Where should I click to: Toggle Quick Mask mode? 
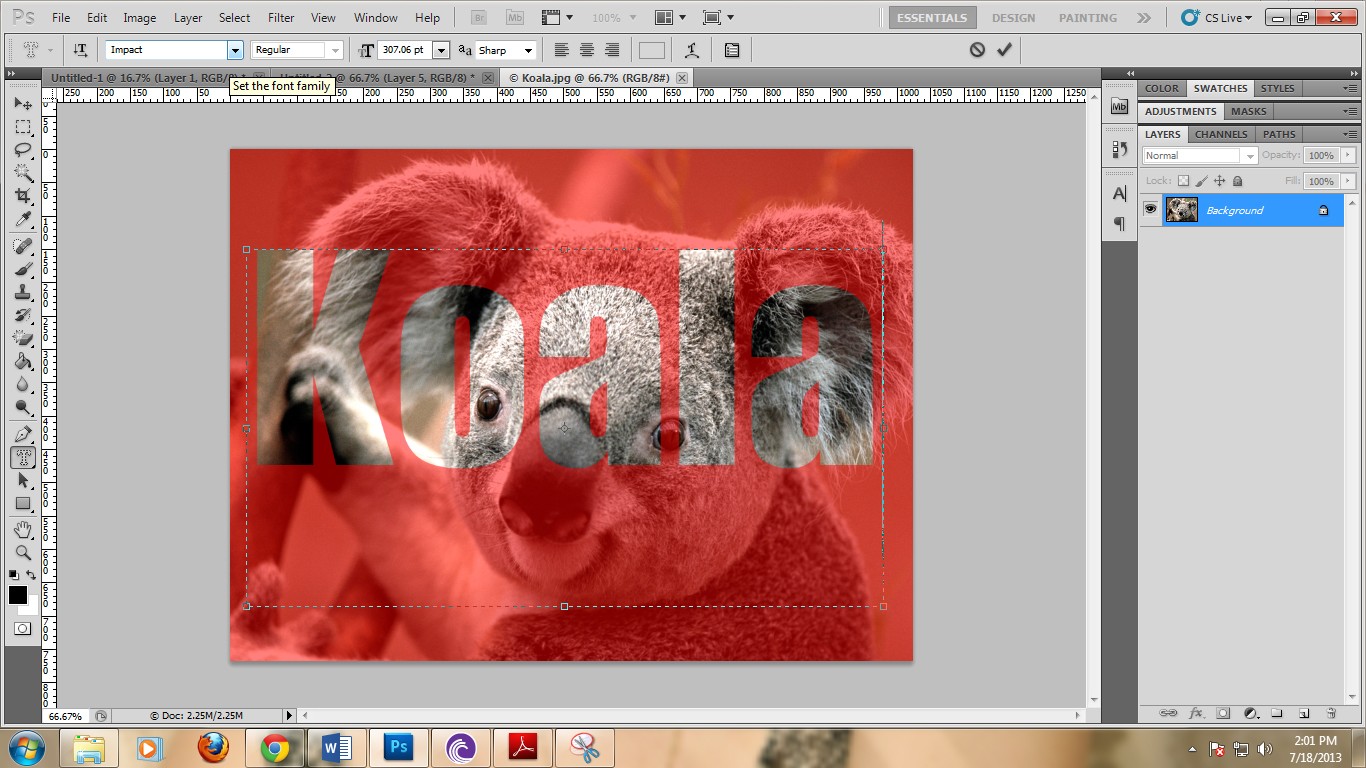[x=23, y=628]
